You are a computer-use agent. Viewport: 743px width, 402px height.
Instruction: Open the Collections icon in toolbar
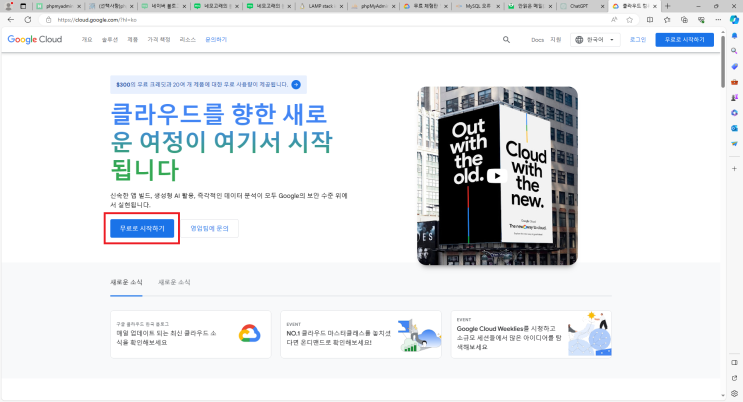684,20
